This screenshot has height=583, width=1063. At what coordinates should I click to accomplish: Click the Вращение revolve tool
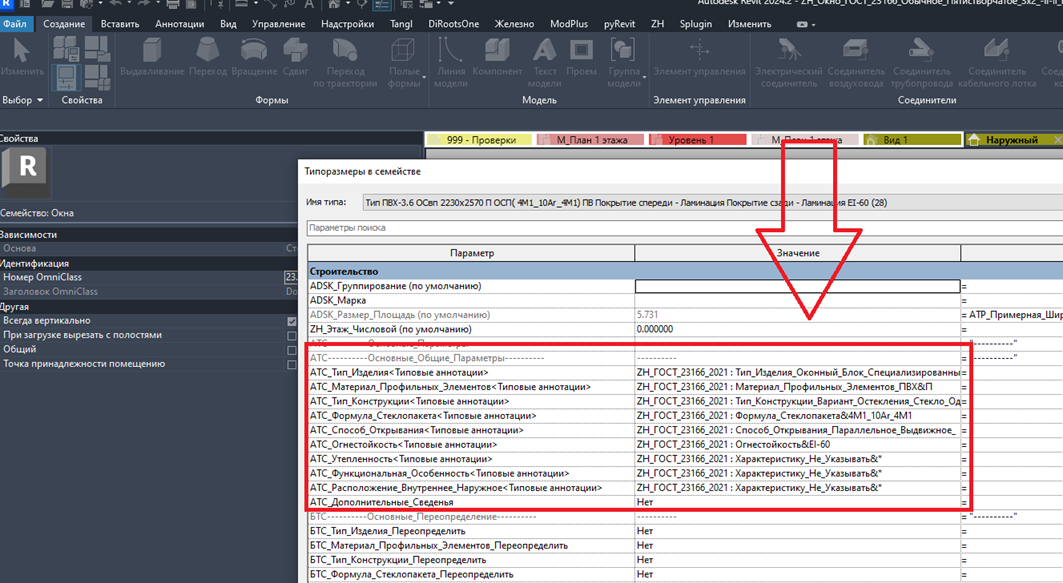tap(254, 56)
